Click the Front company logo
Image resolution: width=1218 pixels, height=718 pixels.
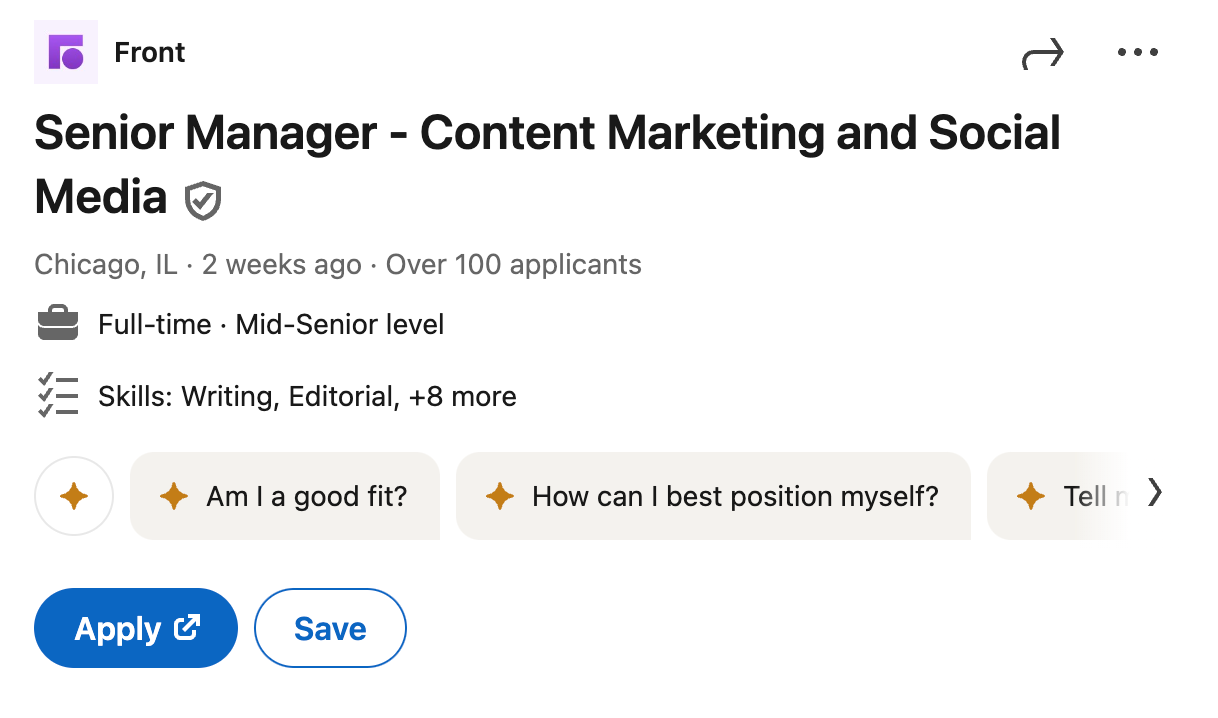[65, 51]
